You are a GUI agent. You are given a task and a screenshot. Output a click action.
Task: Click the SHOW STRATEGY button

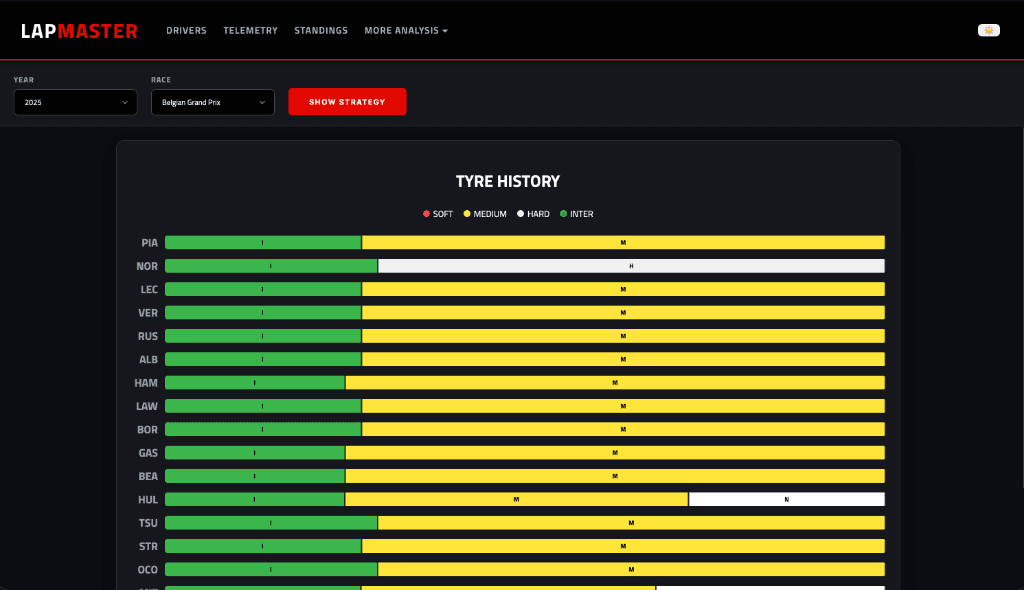(347, 101)
